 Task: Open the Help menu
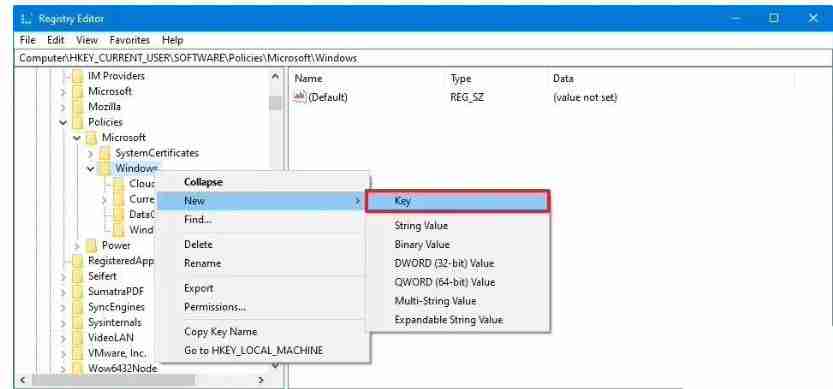pyautogui.click(x=172, y=40)
